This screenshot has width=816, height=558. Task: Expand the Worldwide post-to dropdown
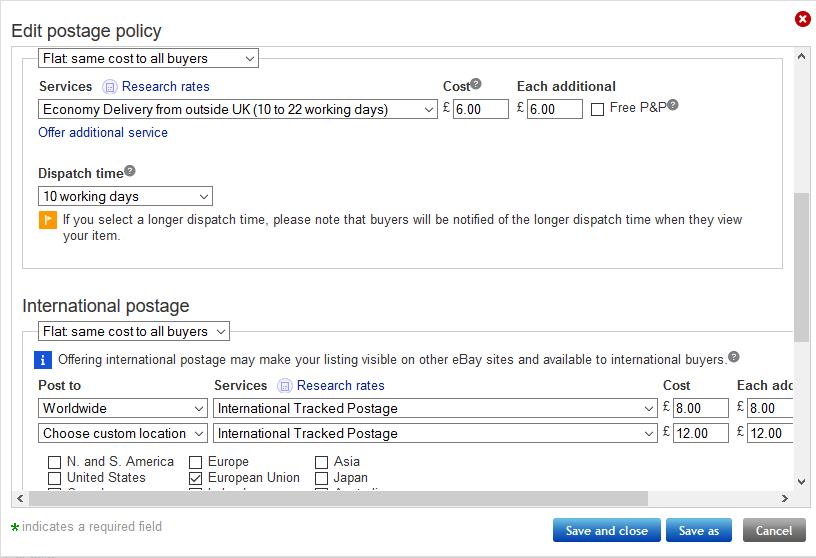coord(124,408)
